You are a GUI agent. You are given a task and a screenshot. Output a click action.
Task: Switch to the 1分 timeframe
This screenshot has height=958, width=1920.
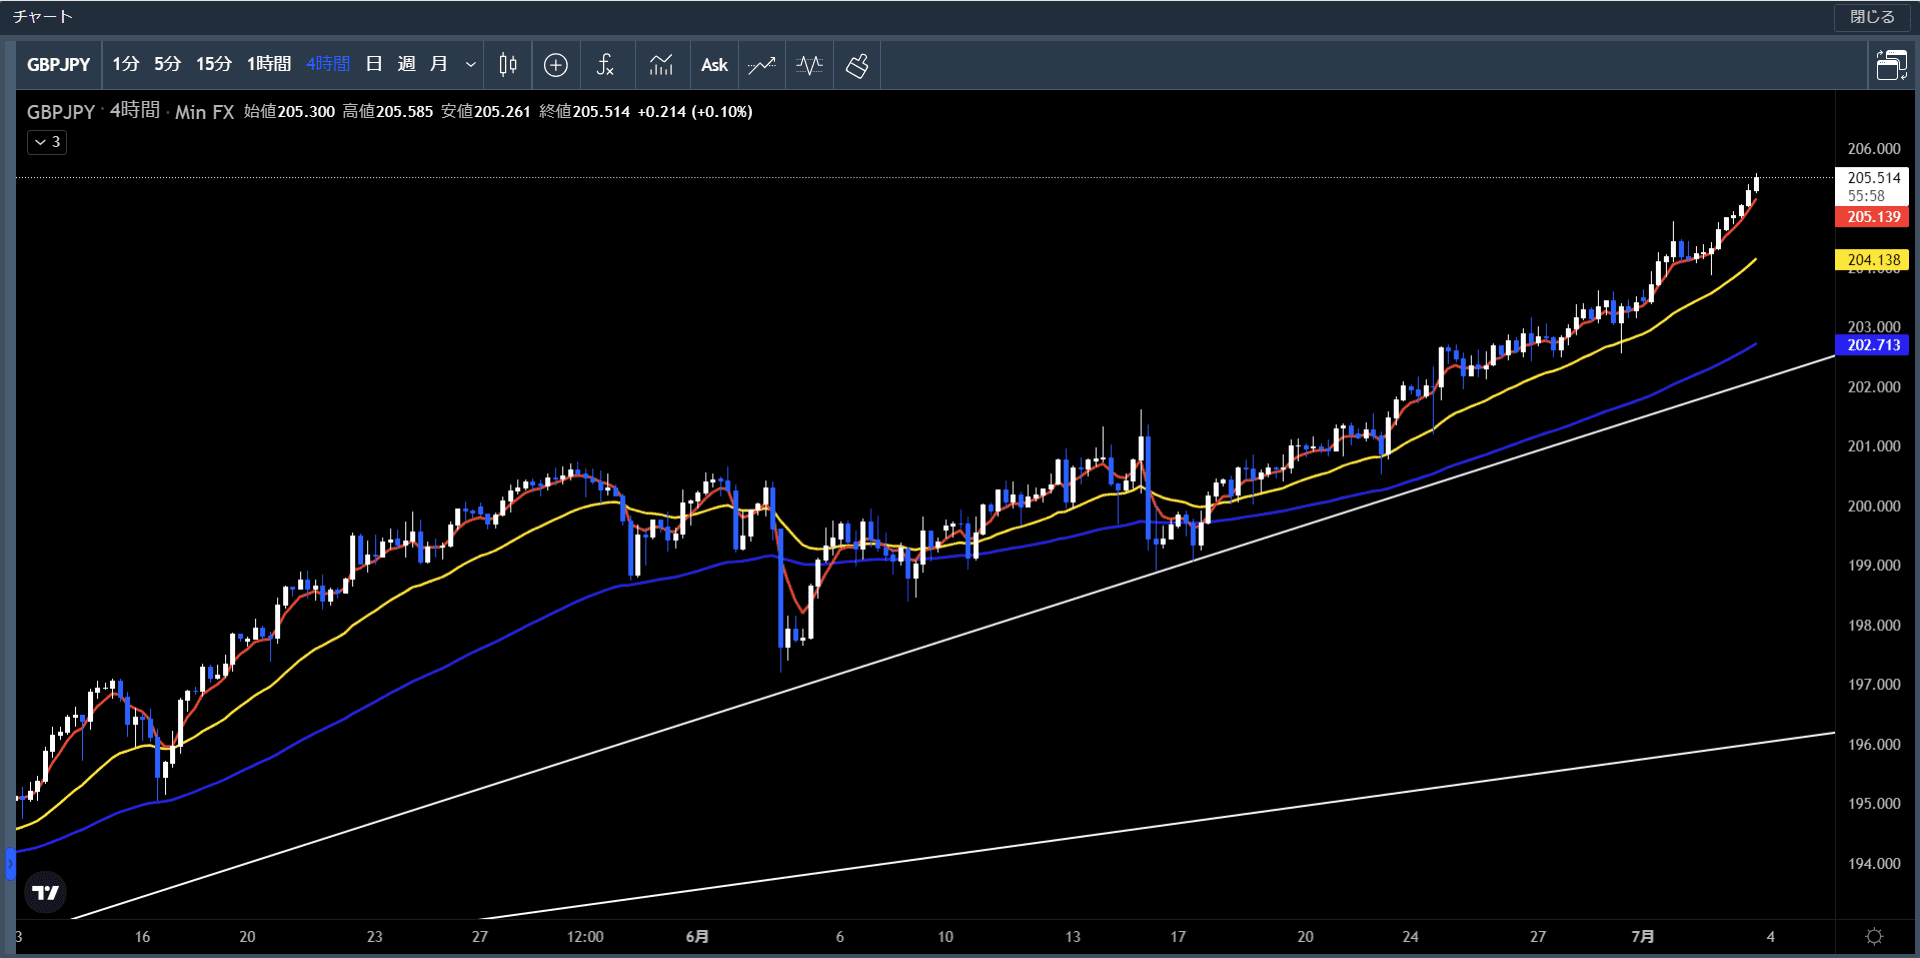tap(125, 64)
